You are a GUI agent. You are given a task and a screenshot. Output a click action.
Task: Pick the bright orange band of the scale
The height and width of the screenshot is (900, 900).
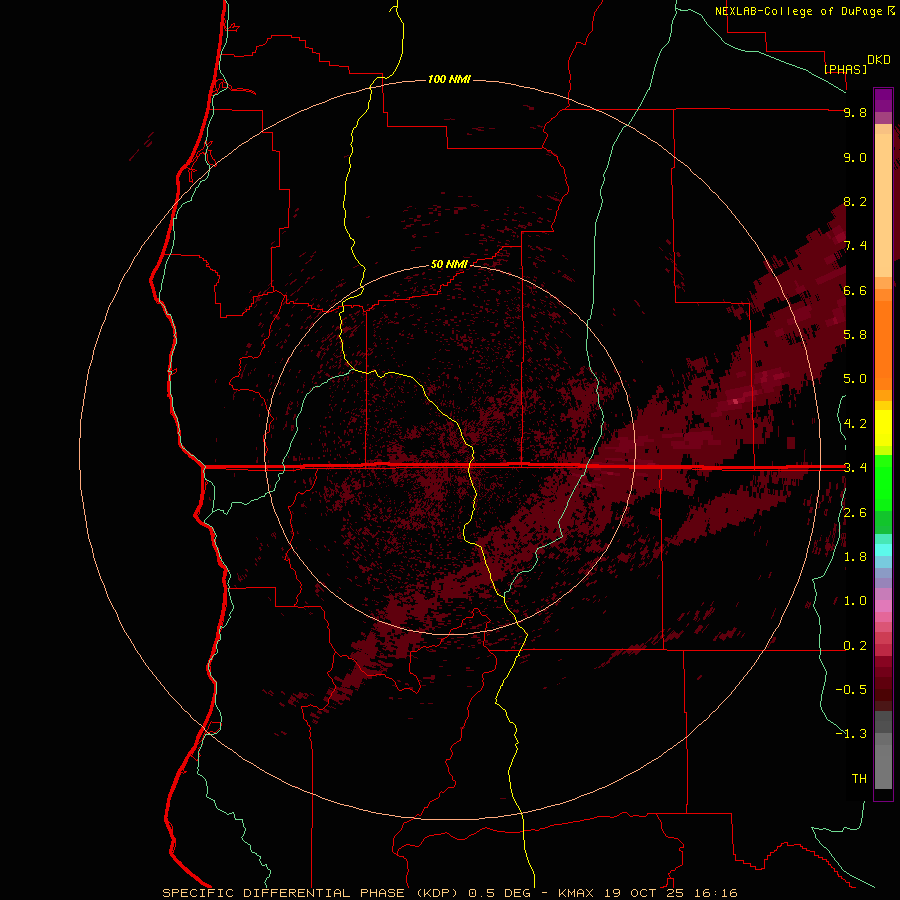coord(883,344)
